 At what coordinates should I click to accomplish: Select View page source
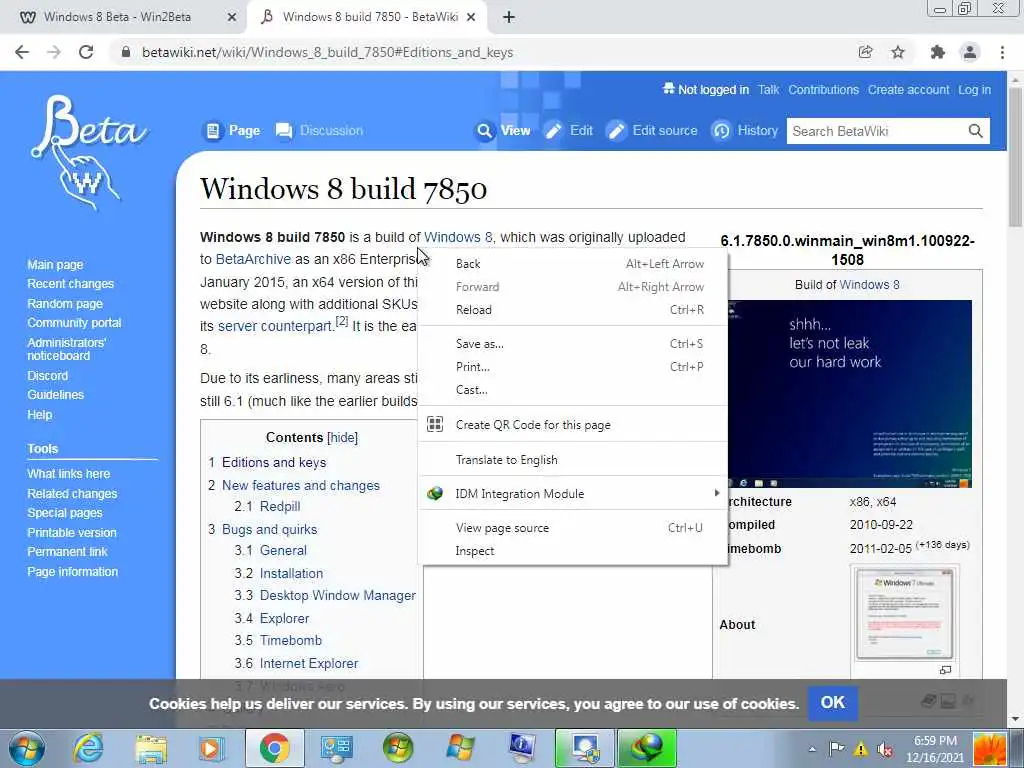[572, 528]
